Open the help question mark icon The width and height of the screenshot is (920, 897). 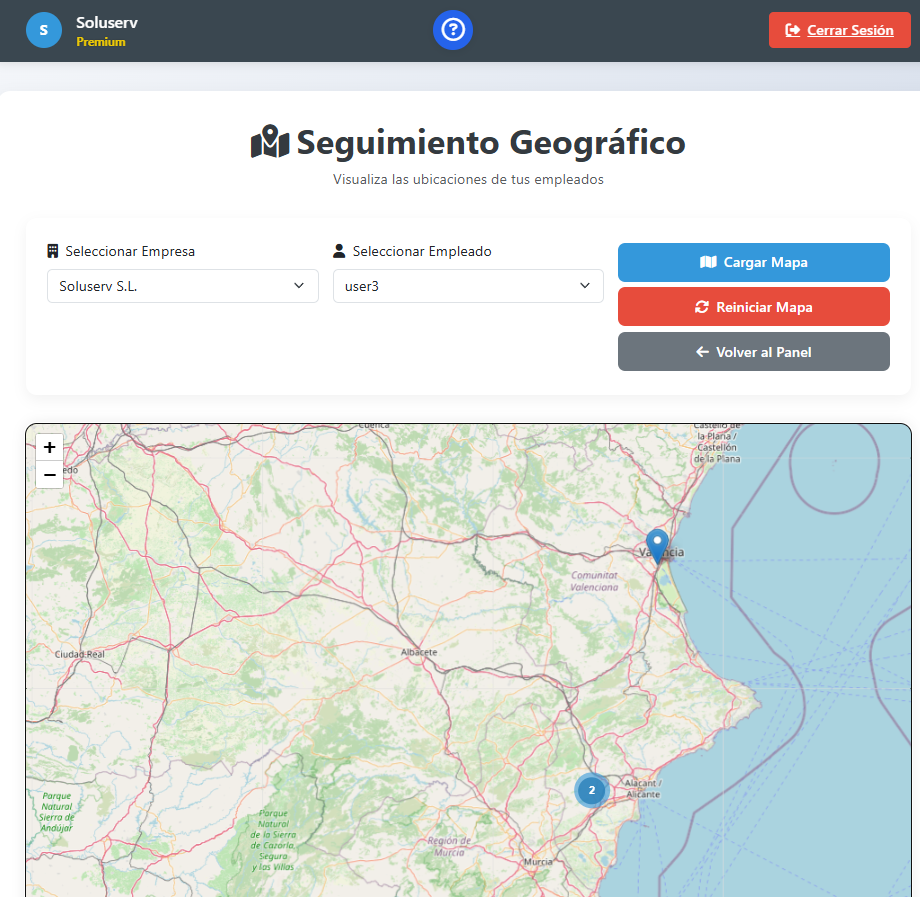pos(452,30)
